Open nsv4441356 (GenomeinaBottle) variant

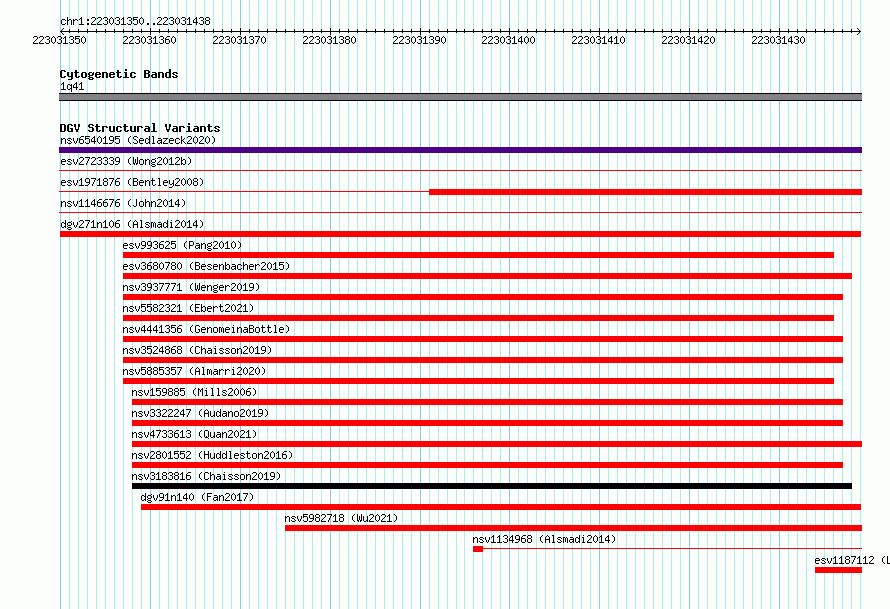click(206, 329)
